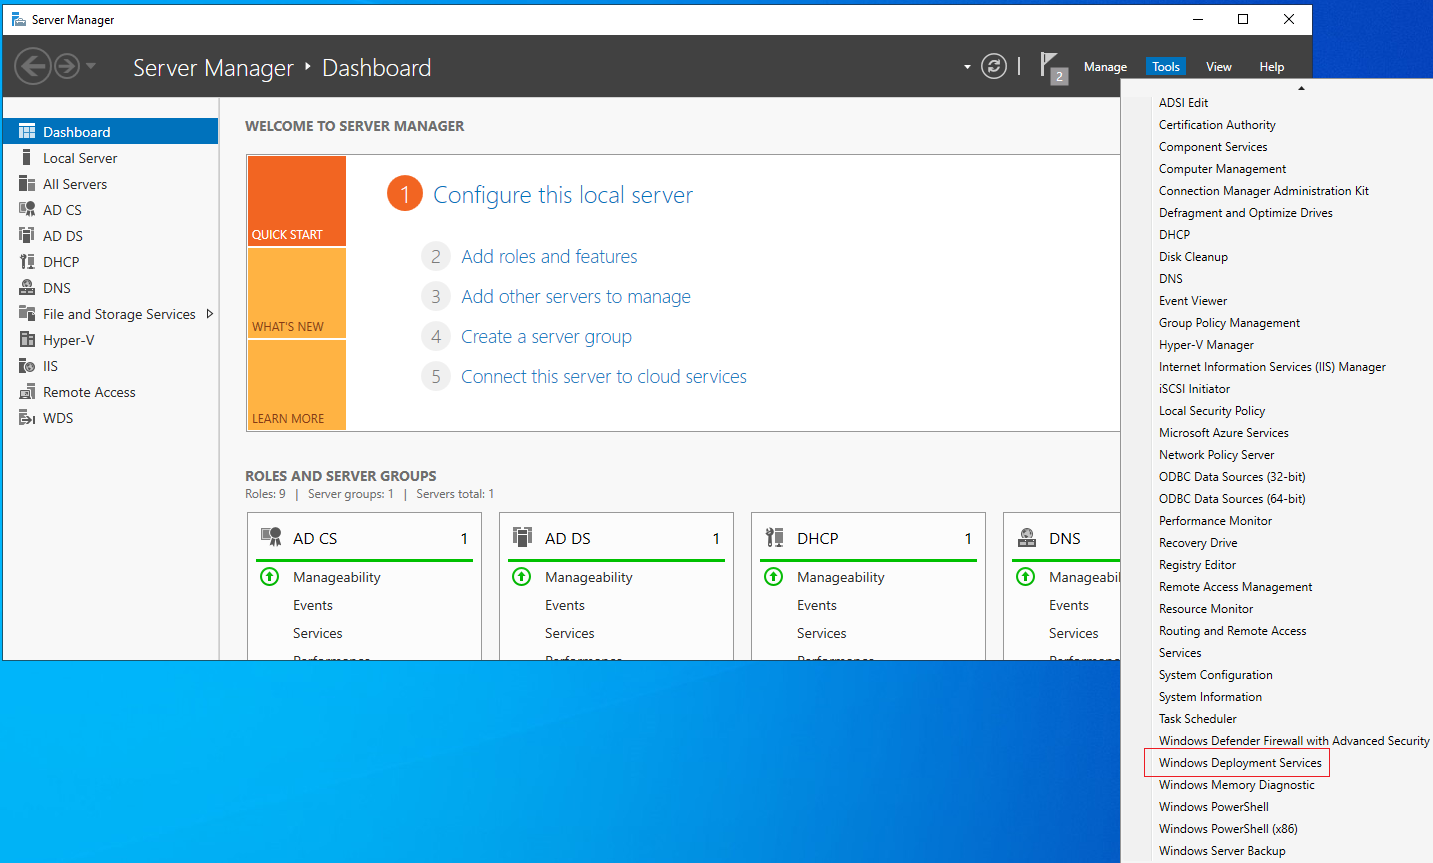Select Group Policy Management menu entry
This screenshot has width=1433, height=863.
[1229, 323]
